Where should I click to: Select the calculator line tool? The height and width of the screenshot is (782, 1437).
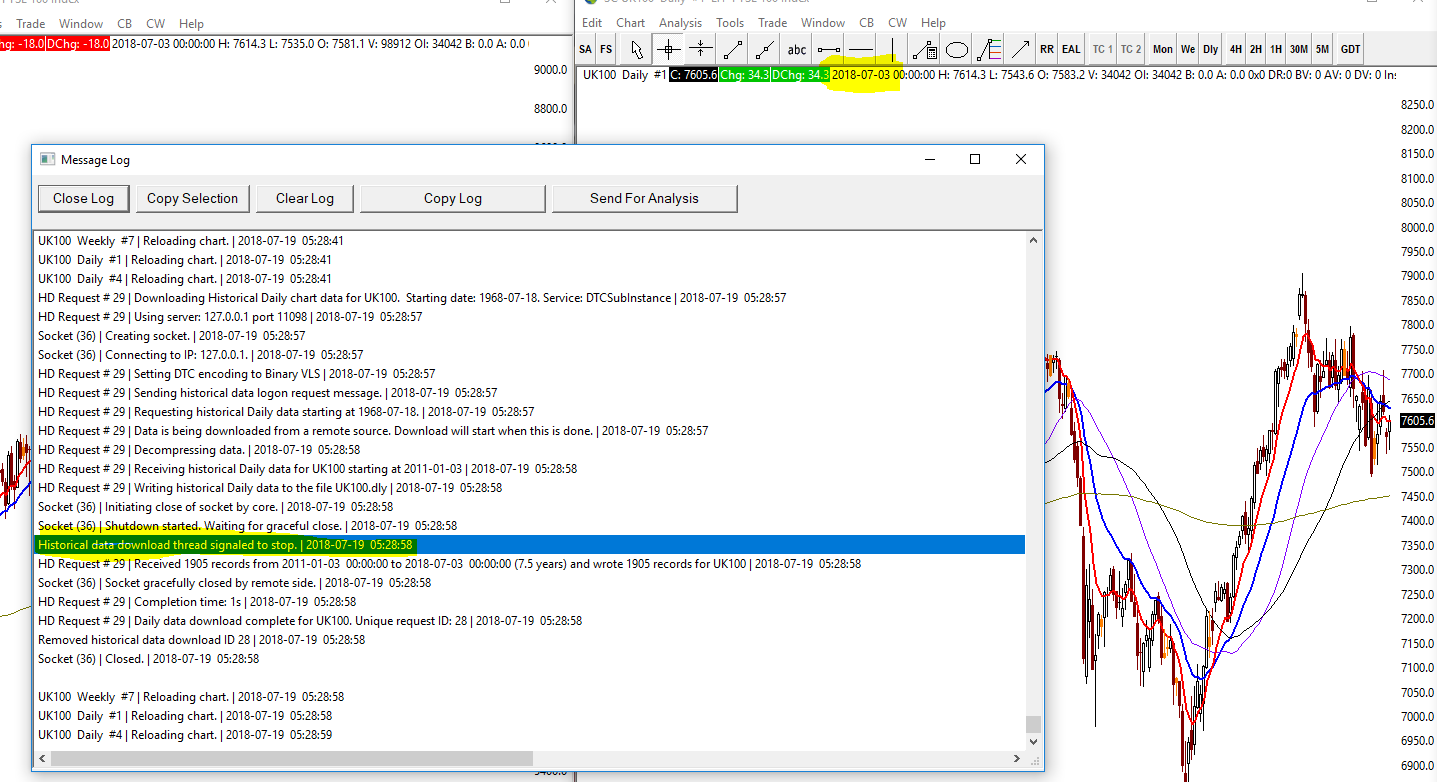coord(925,49)
